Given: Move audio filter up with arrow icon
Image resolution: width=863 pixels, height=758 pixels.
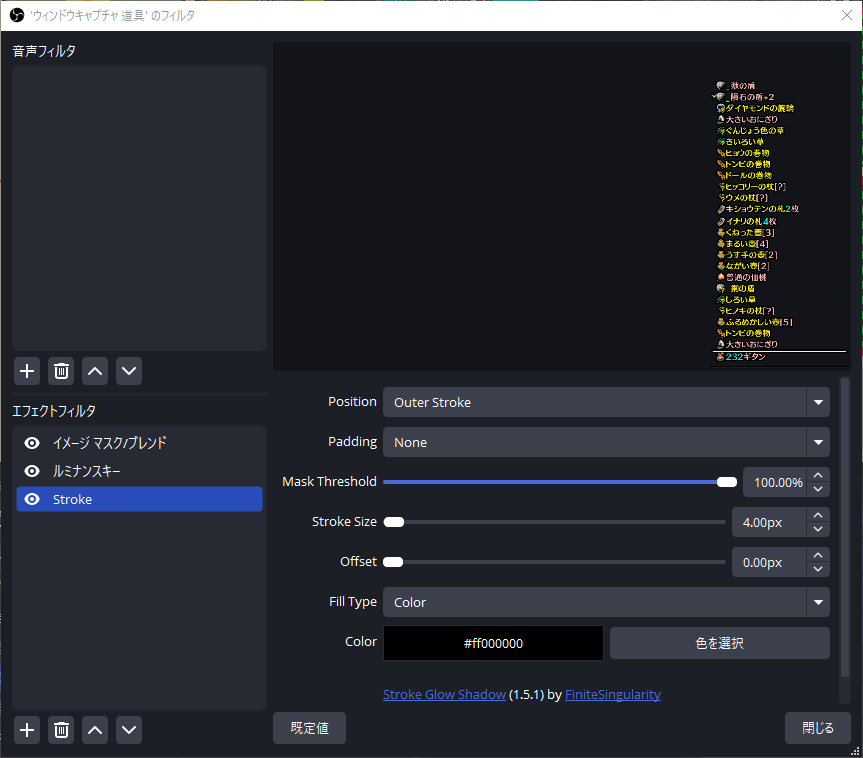Looking at the screenshot, I should (x=95, y=371).
